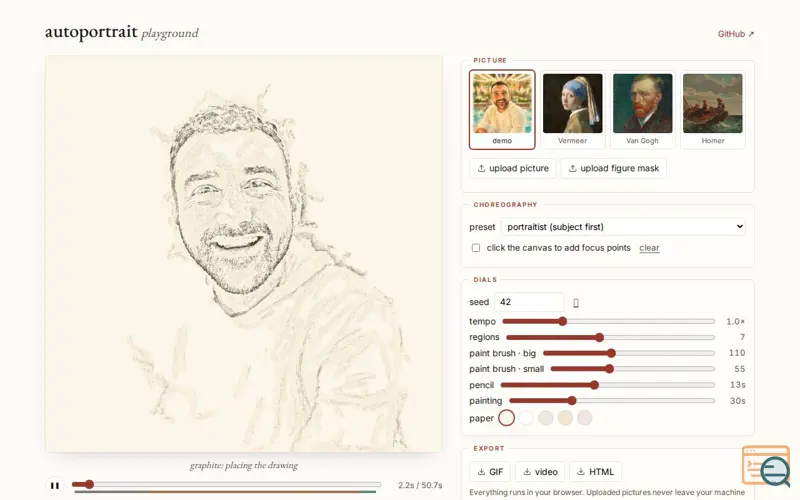The height and width of the screenshot is (500, 800).
Task: Select the grey paper swatch
Action: (x=545, y=418)
